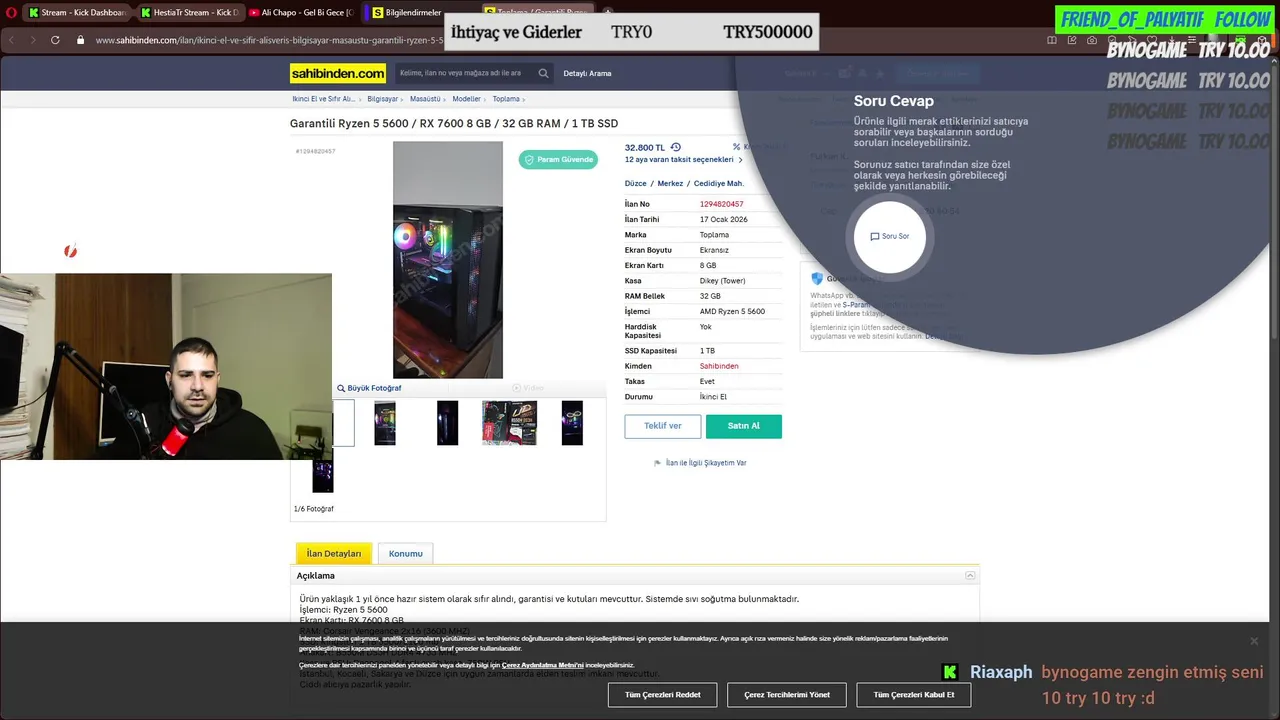Viewport: 1280px width, 720px height.
Task: Click Çerez Tercihlerimi Yönet
Action: click(787, 695)
